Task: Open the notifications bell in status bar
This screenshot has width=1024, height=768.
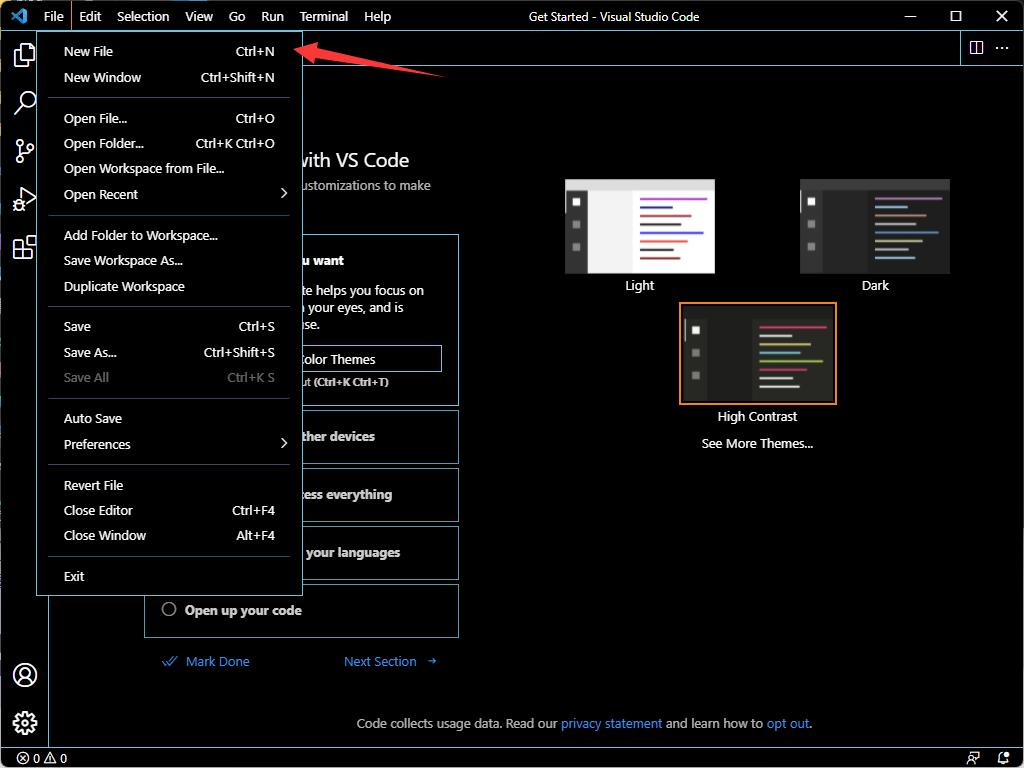Action: click(x=1003, y=758)
